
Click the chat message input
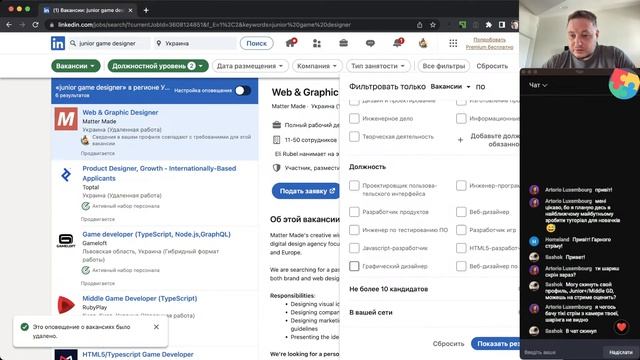point(561,352)
